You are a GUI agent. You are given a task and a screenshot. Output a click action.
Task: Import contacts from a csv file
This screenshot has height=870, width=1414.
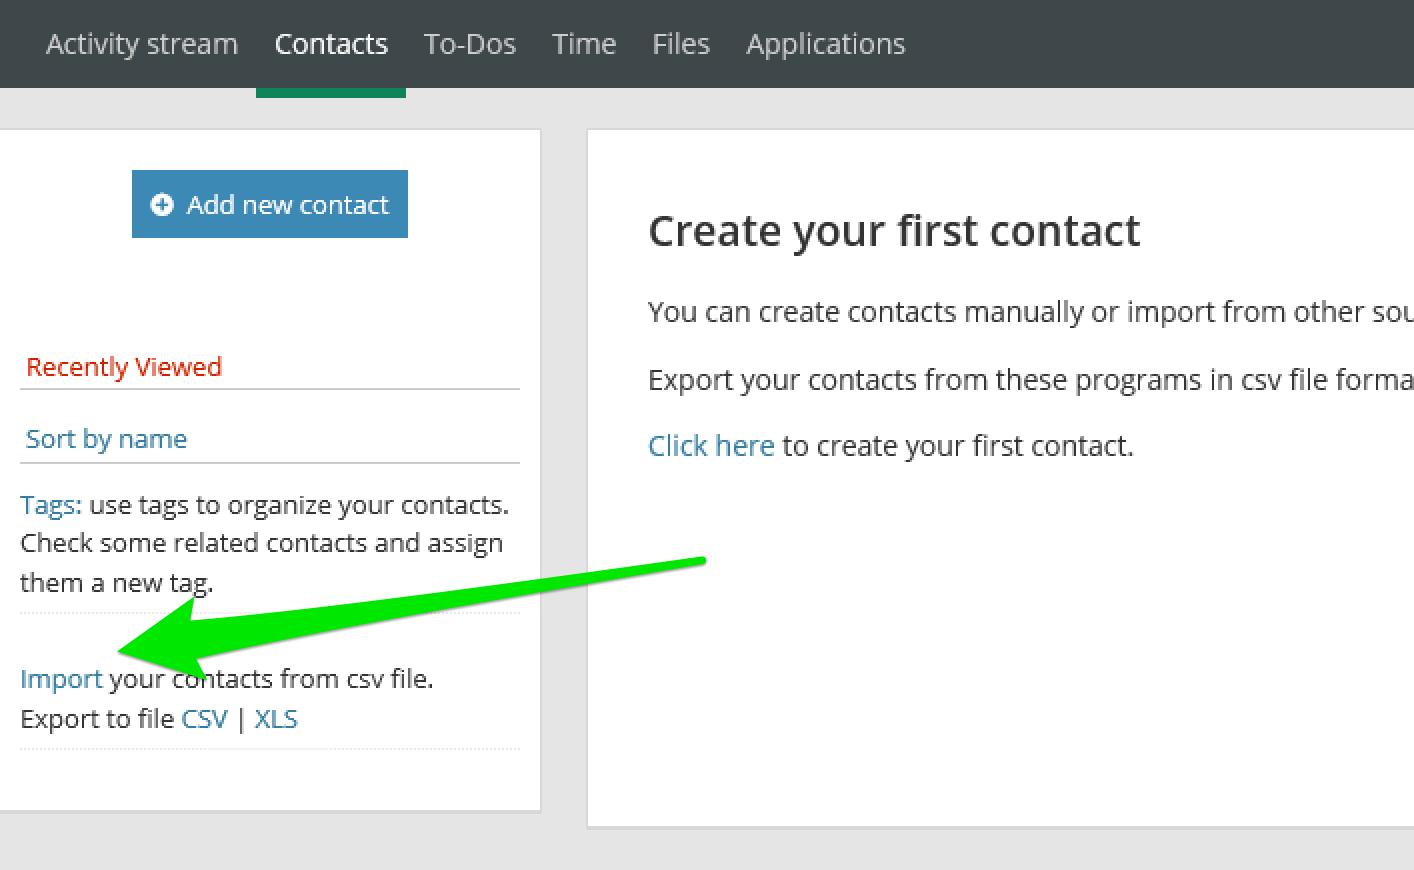60,678
